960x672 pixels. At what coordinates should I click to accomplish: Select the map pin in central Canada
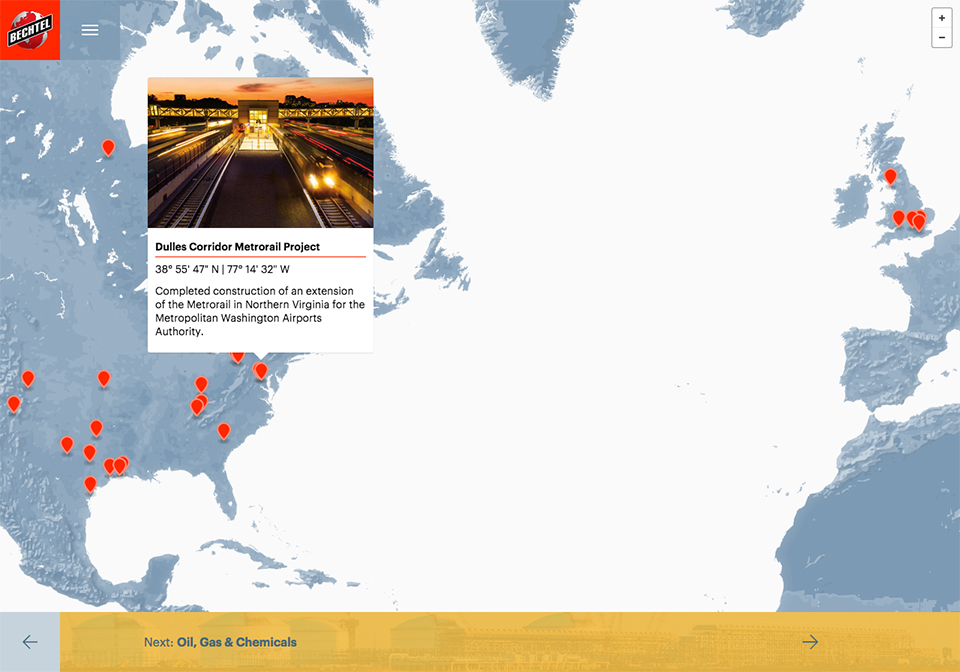tap(108, 147)
